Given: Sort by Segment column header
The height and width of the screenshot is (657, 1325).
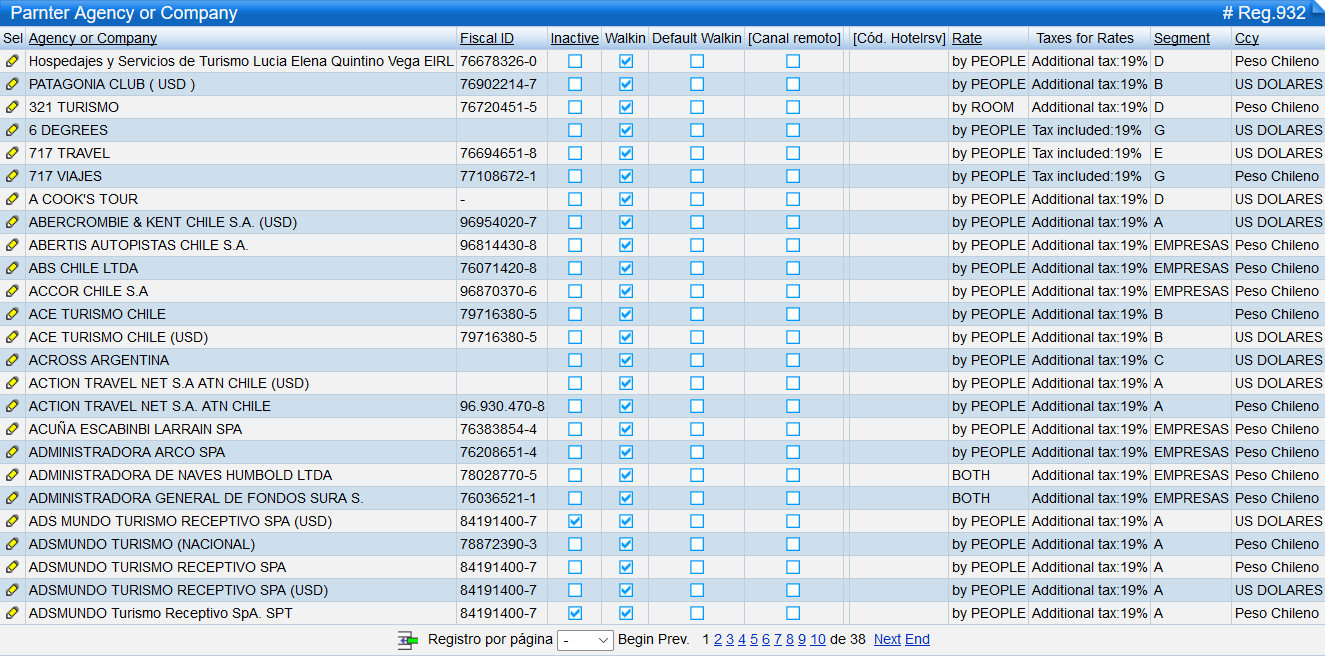Looking at the screenshot, I should pyautogui.click(x=1182, y=38).
